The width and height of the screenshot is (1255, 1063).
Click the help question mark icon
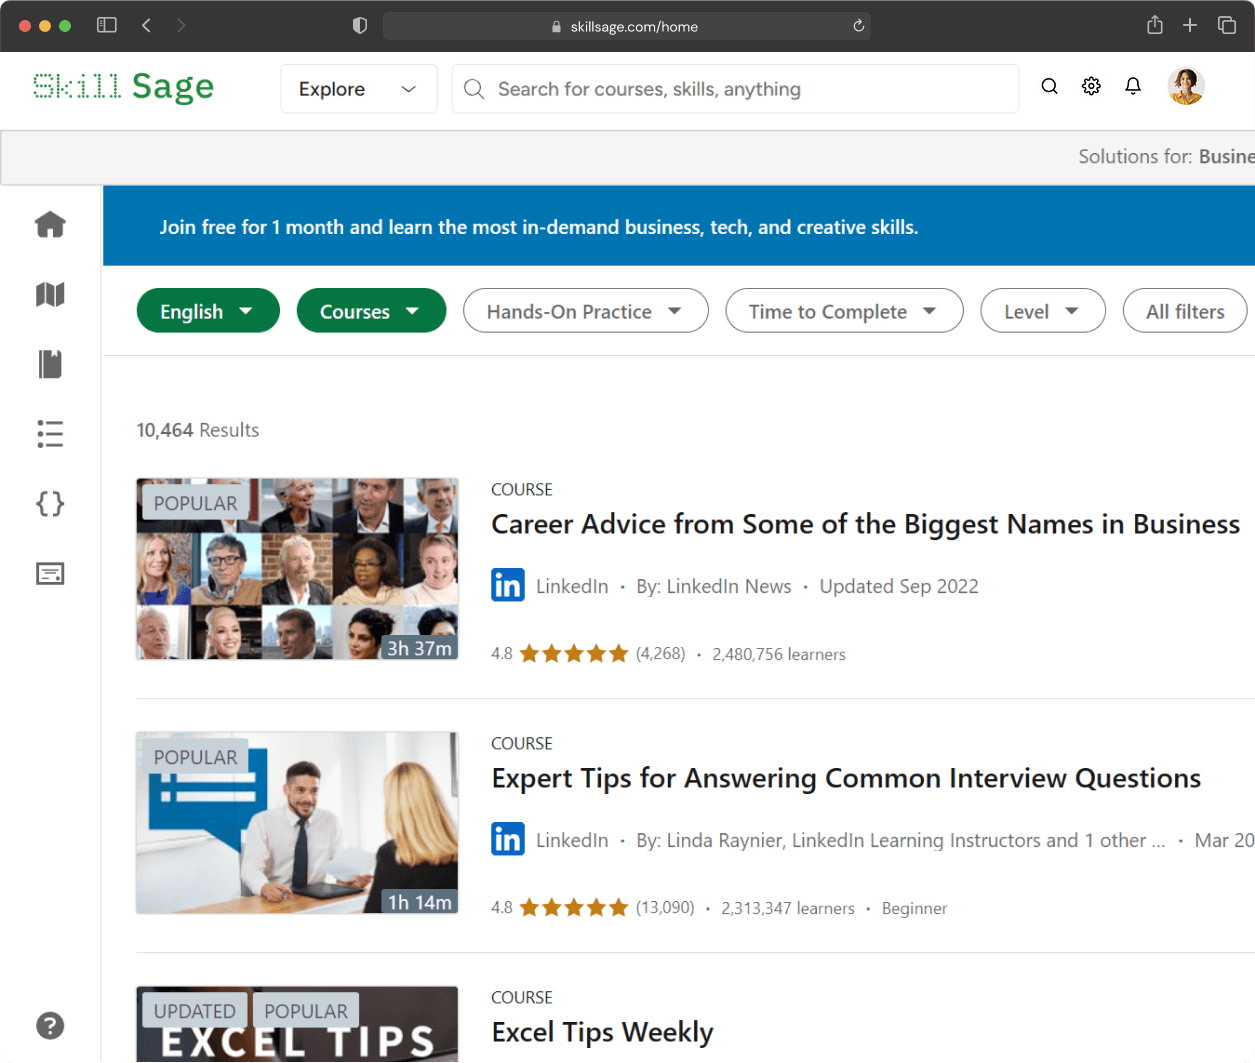[50, 1026]
